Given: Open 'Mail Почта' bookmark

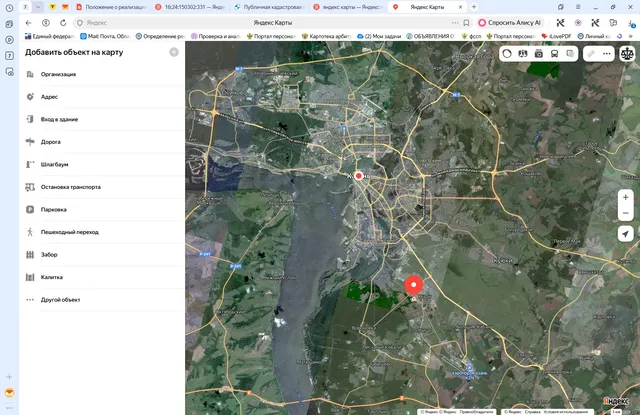Looking at the screenshot, I should (x=105, y=36).
